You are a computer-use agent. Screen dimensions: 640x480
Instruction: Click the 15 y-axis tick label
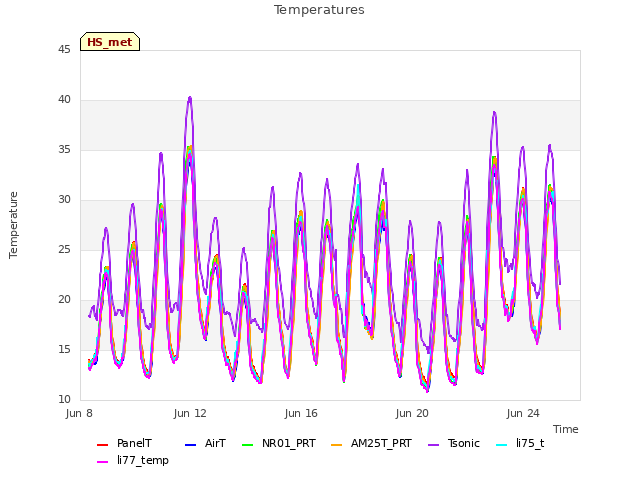point(64,349)
